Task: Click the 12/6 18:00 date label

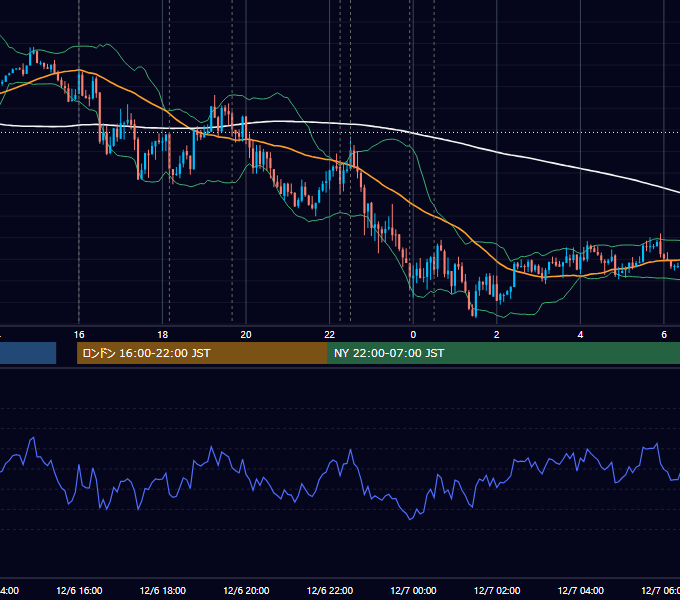Action: coord(163,590)
